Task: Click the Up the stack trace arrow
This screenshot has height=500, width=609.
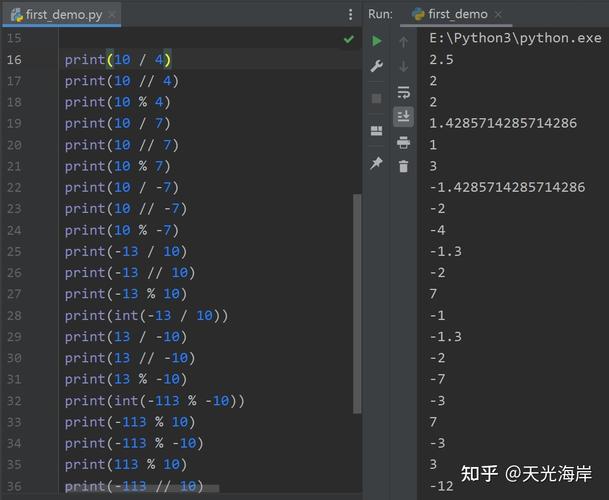Action: pyautogui.click(x=404, y=42)
